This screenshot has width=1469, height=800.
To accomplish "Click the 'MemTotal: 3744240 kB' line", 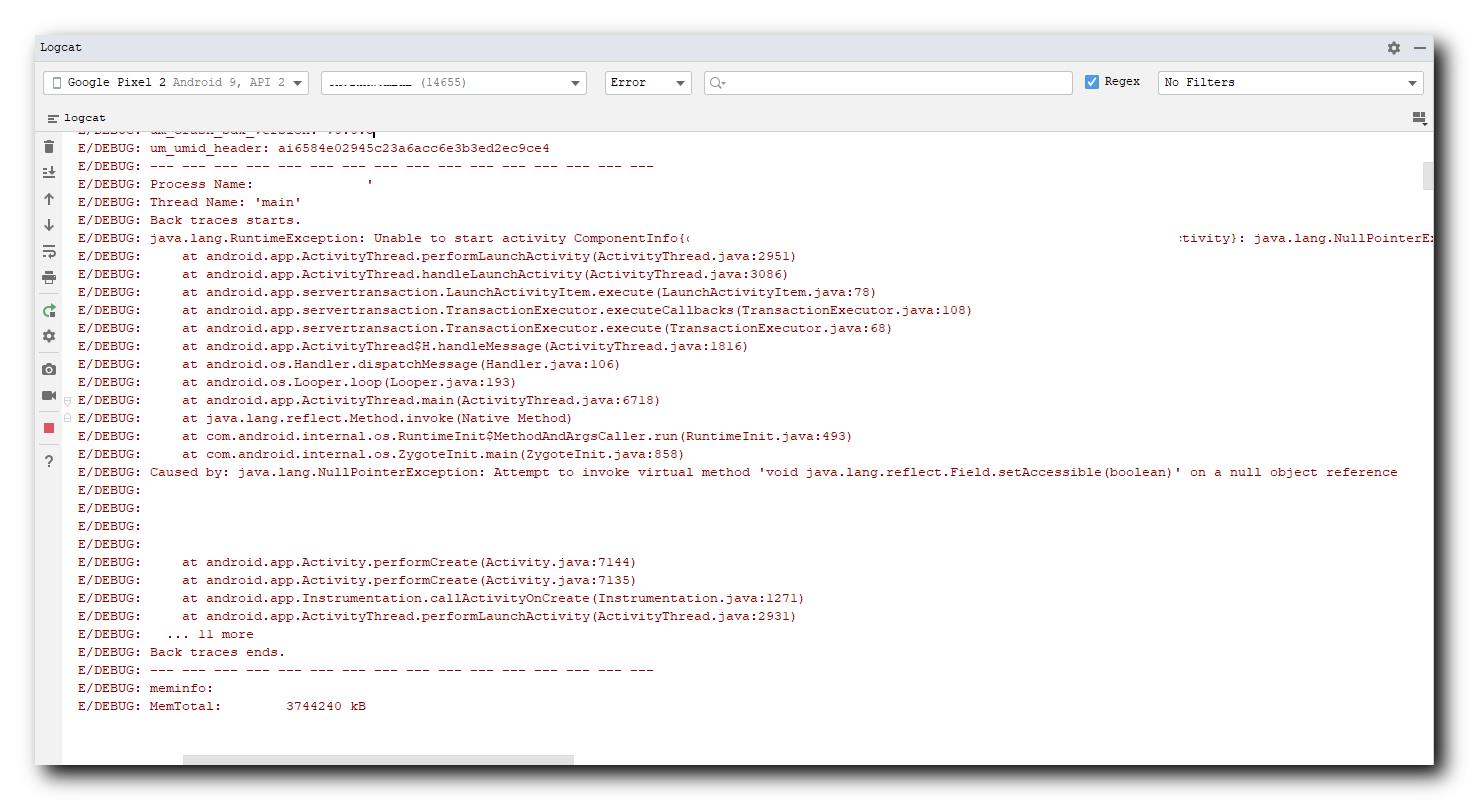I will coord(221,706).
